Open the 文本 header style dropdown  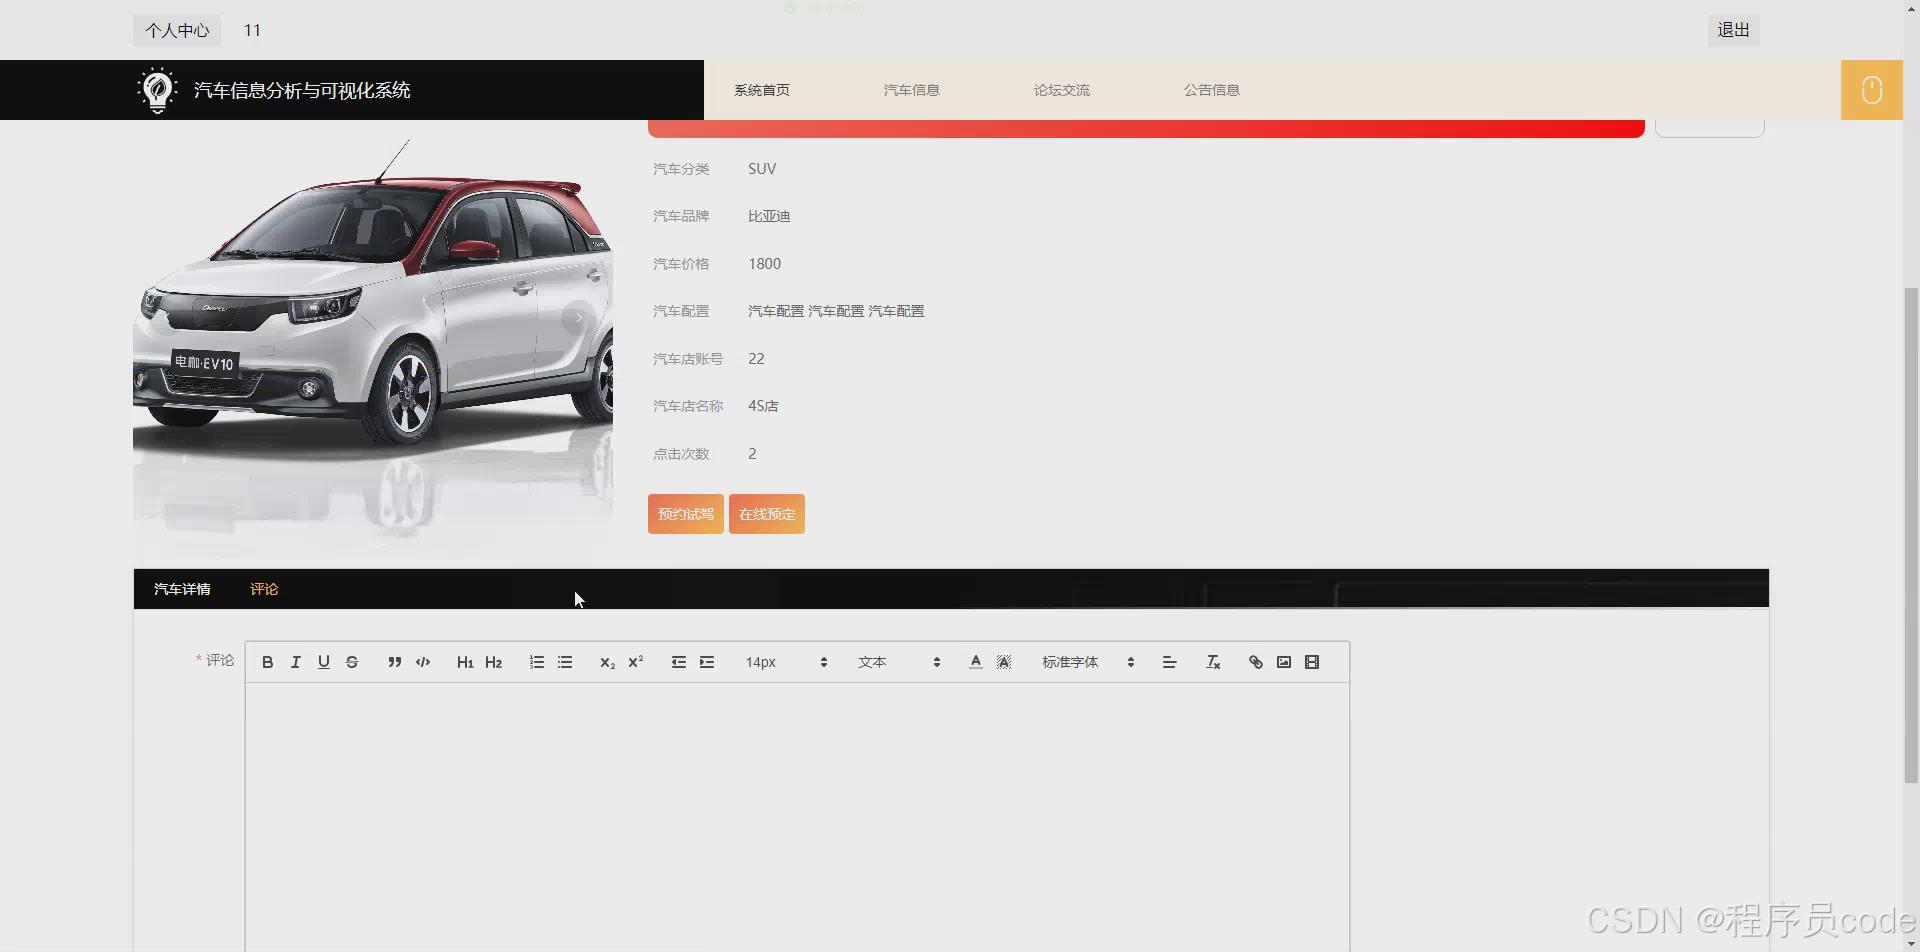tap(898, 662)
